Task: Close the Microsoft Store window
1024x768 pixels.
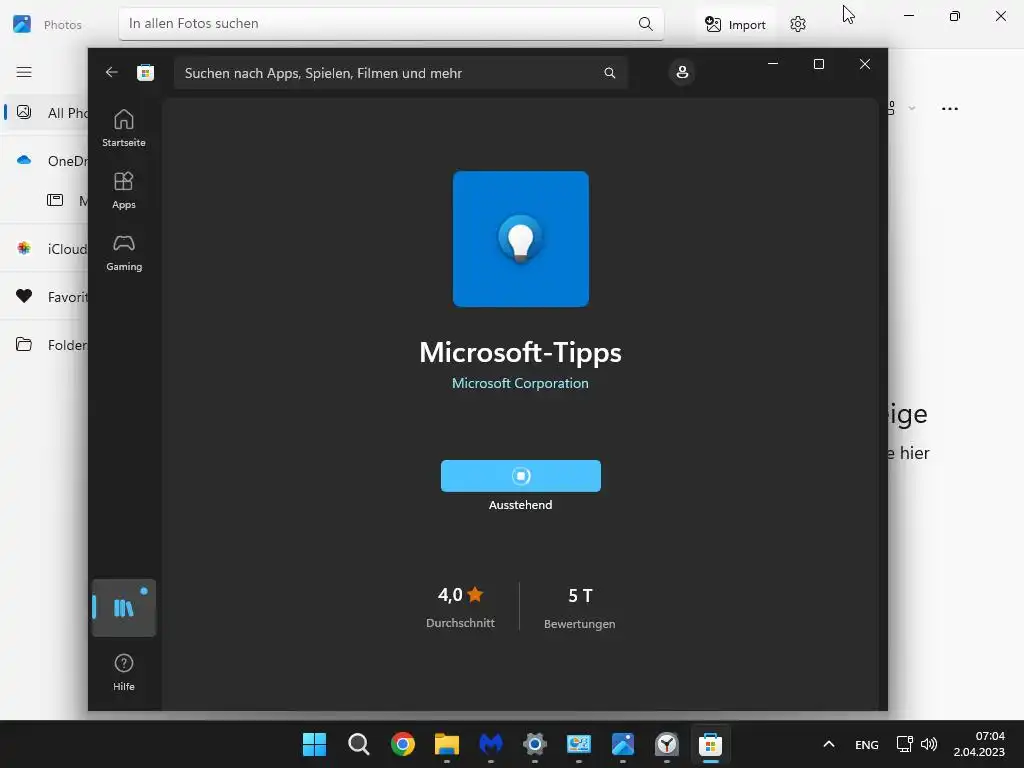Action: tap(865, 64)
